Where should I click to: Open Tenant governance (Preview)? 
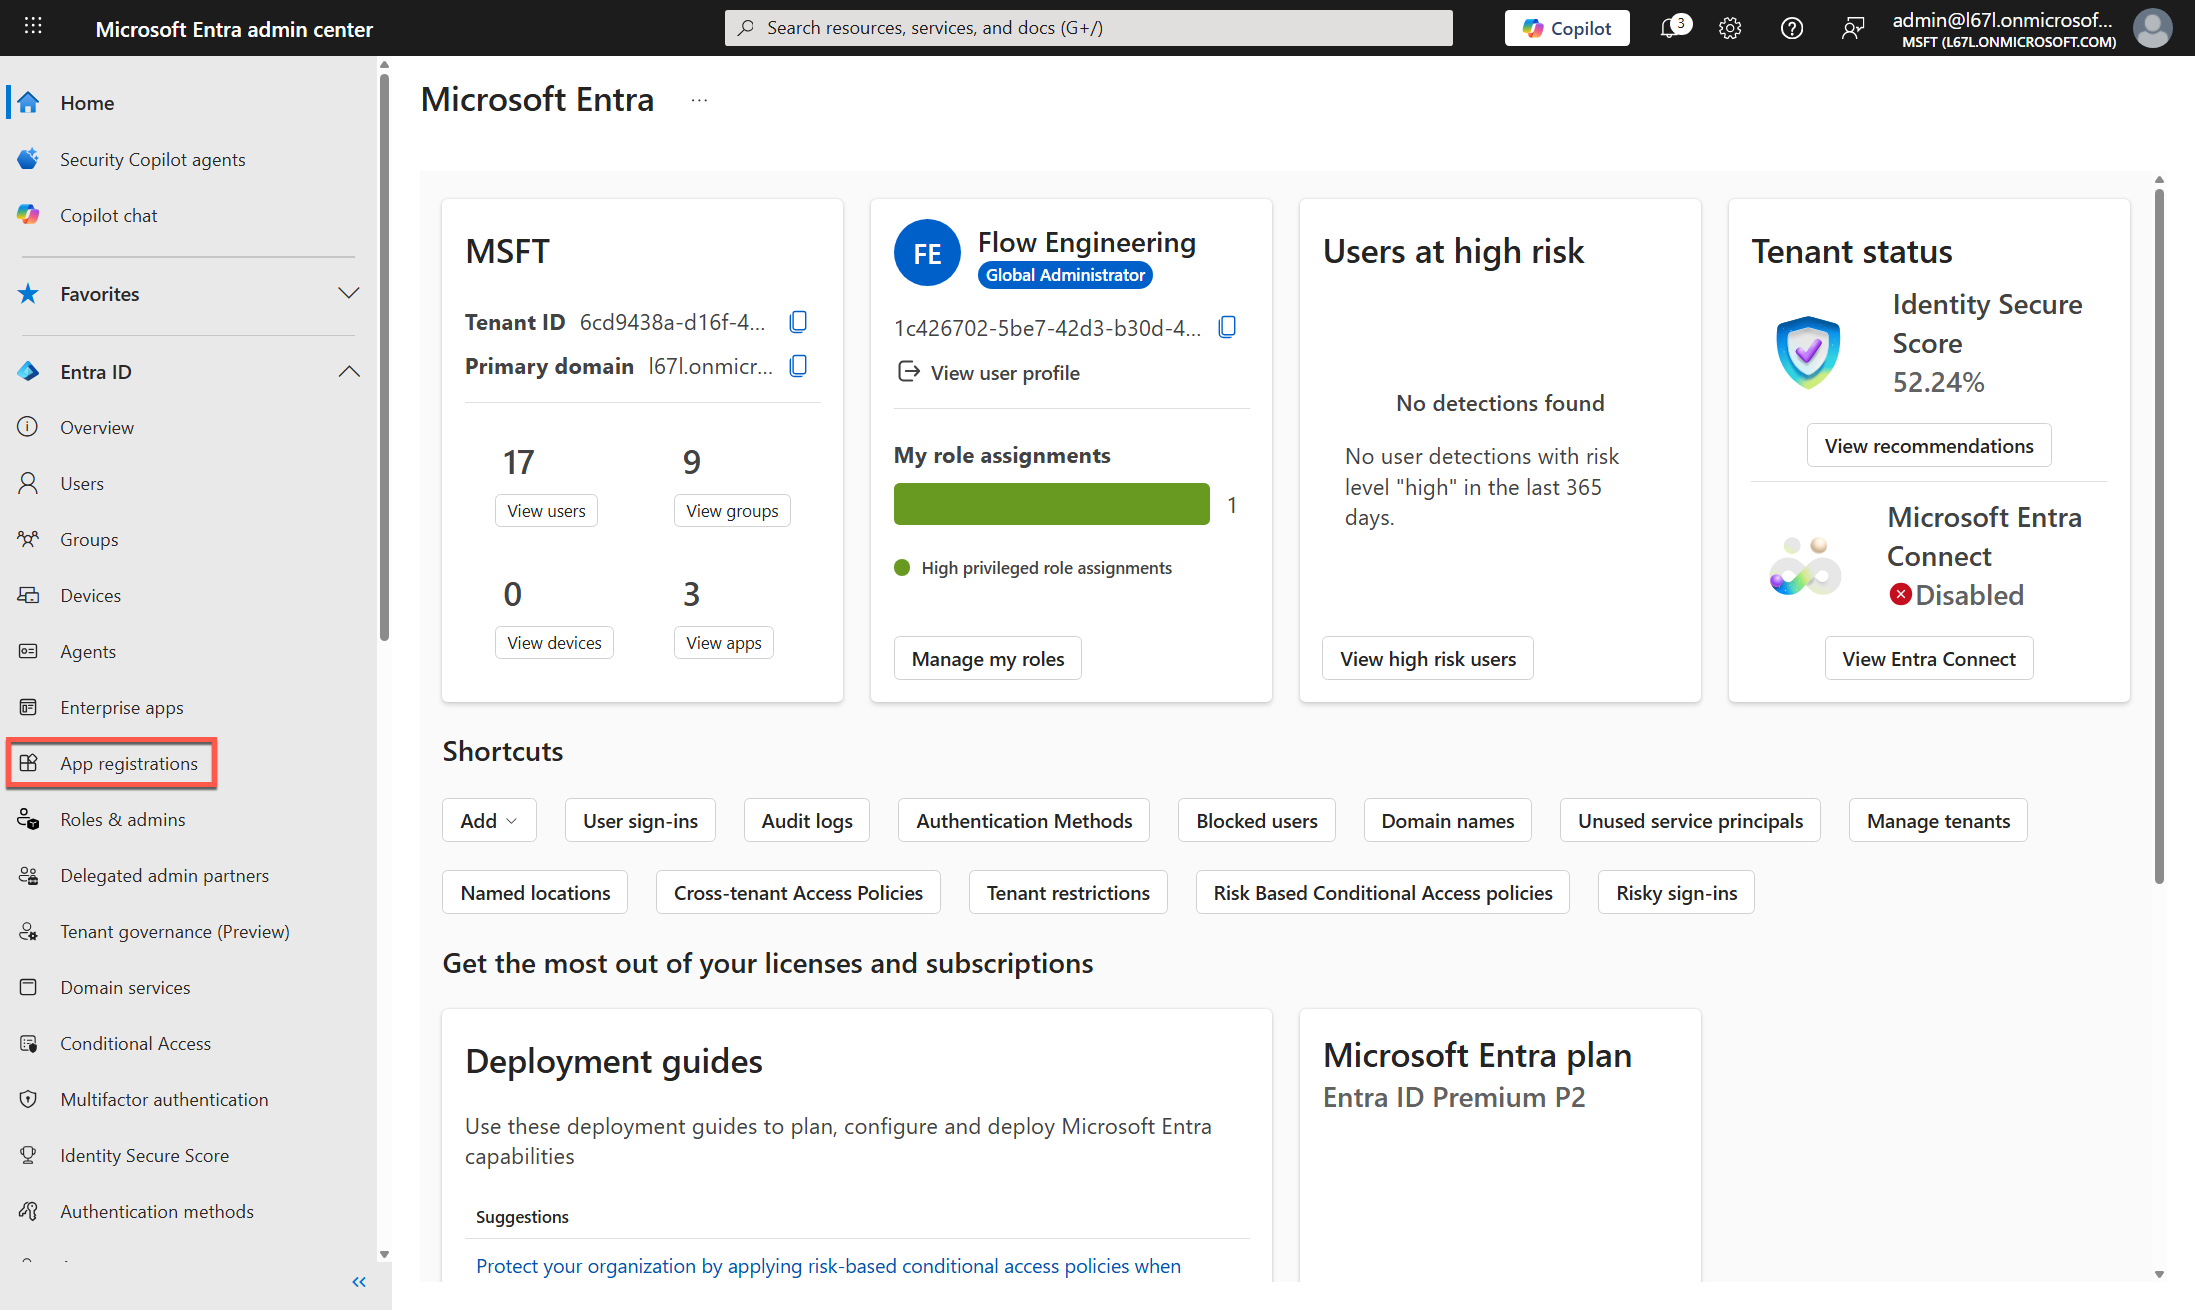click(x=174, y=931)
